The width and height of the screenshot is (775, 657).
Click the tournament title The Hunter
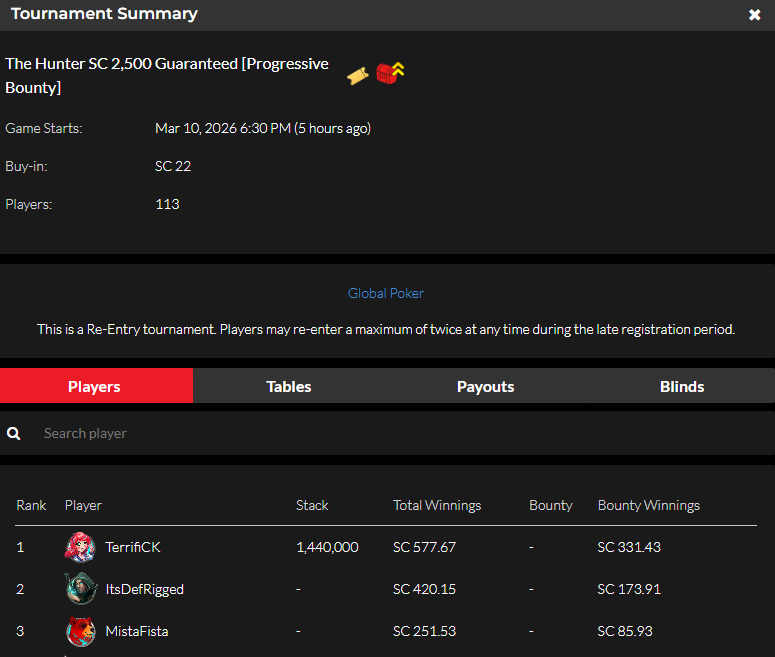pos(167,76)
